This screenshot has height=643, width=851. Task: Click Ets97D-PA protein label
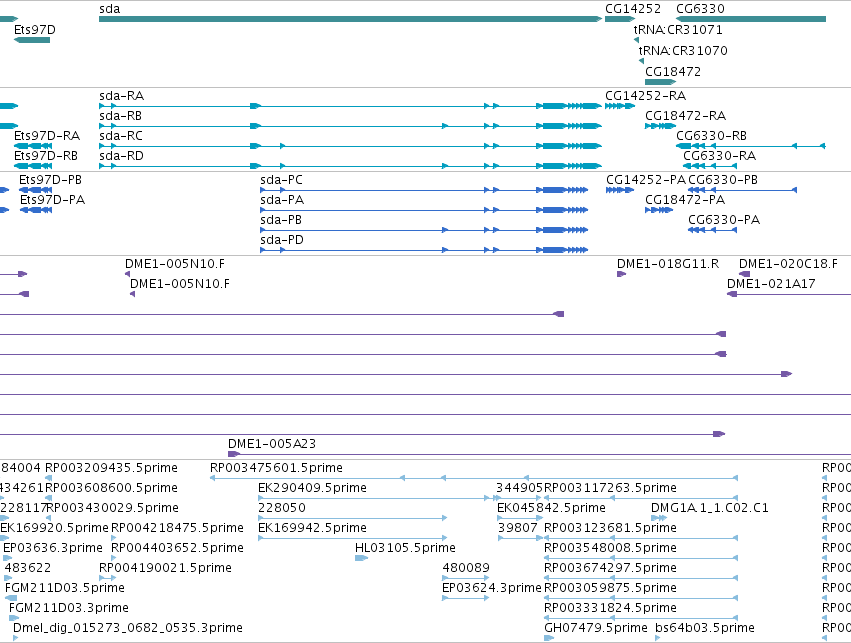click(53, 200)
